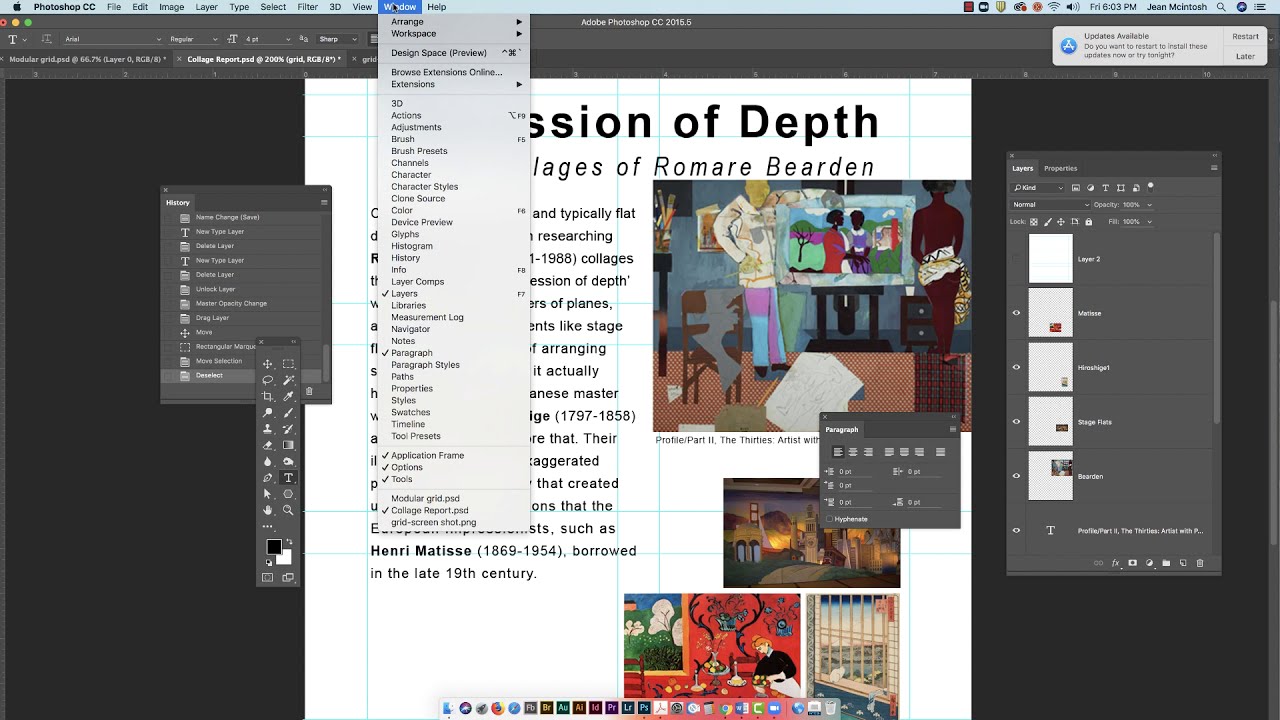The width and height of the screenshot is (1280, 720).
Task: Click the Bearden layer thumbnail
Action: 1051,476
